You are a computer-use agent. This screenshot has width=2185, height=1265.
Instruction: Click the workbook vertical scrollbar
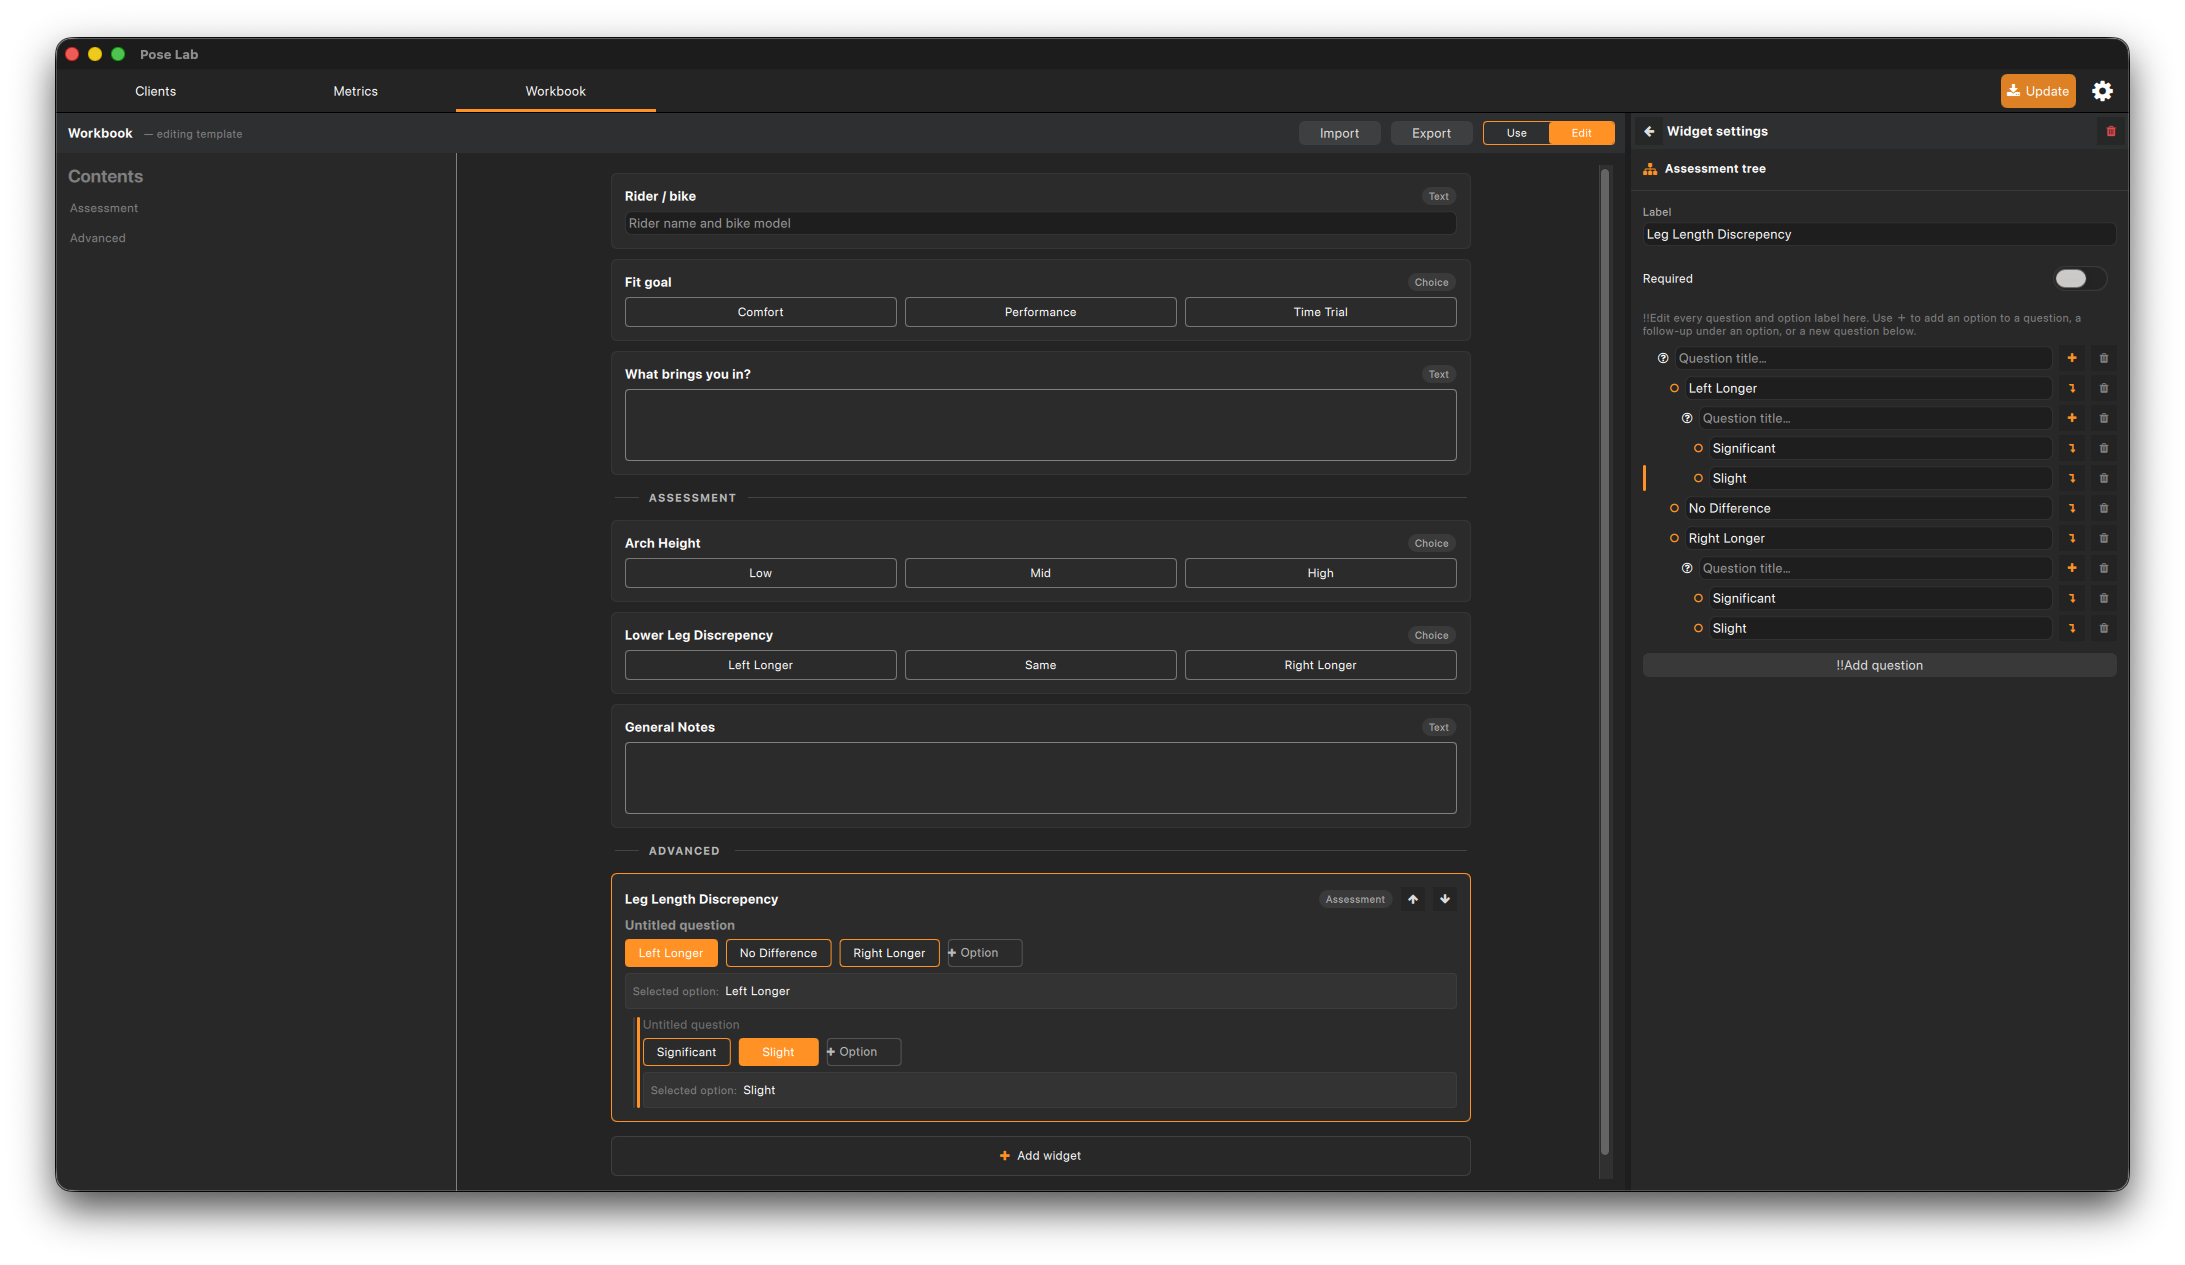[1605, 660]
